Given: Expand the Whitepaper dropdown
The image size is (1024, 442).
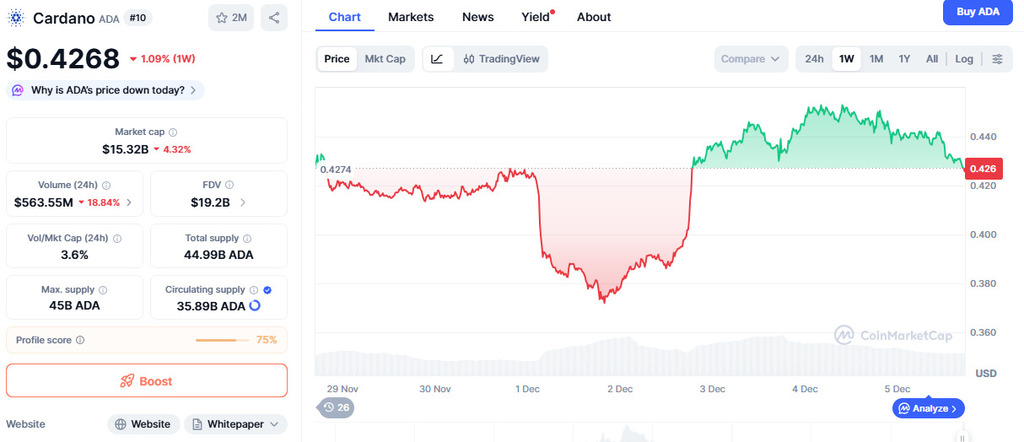Looking at the screenshot, I should coord(235,424).
